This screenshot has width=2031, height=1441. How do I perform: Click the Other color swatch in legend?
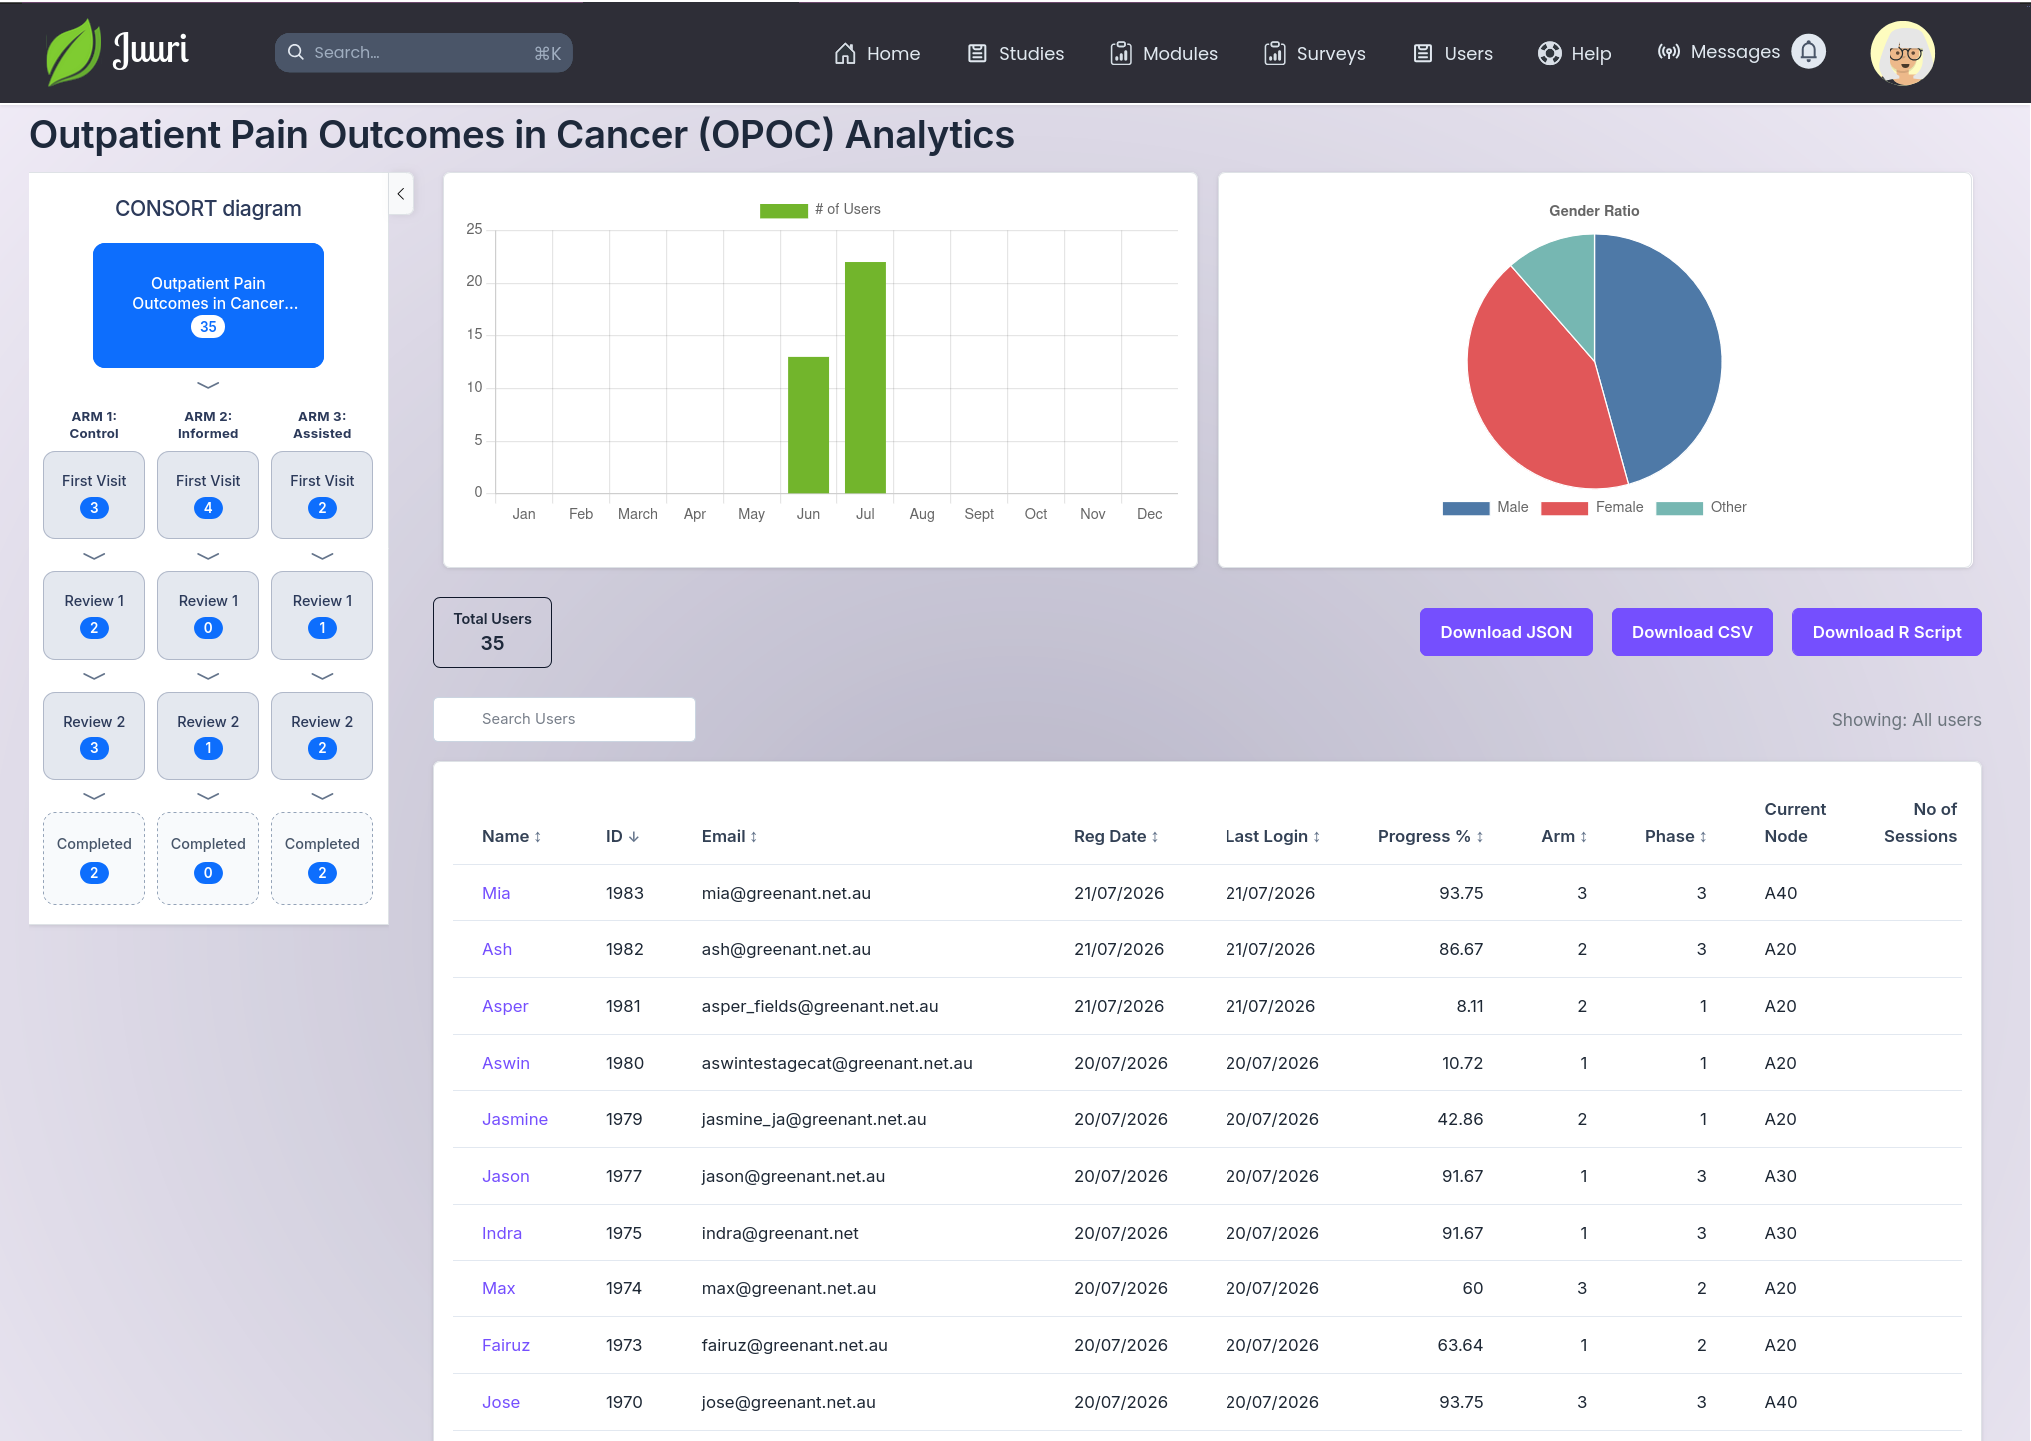click(x=1679, y=508)
